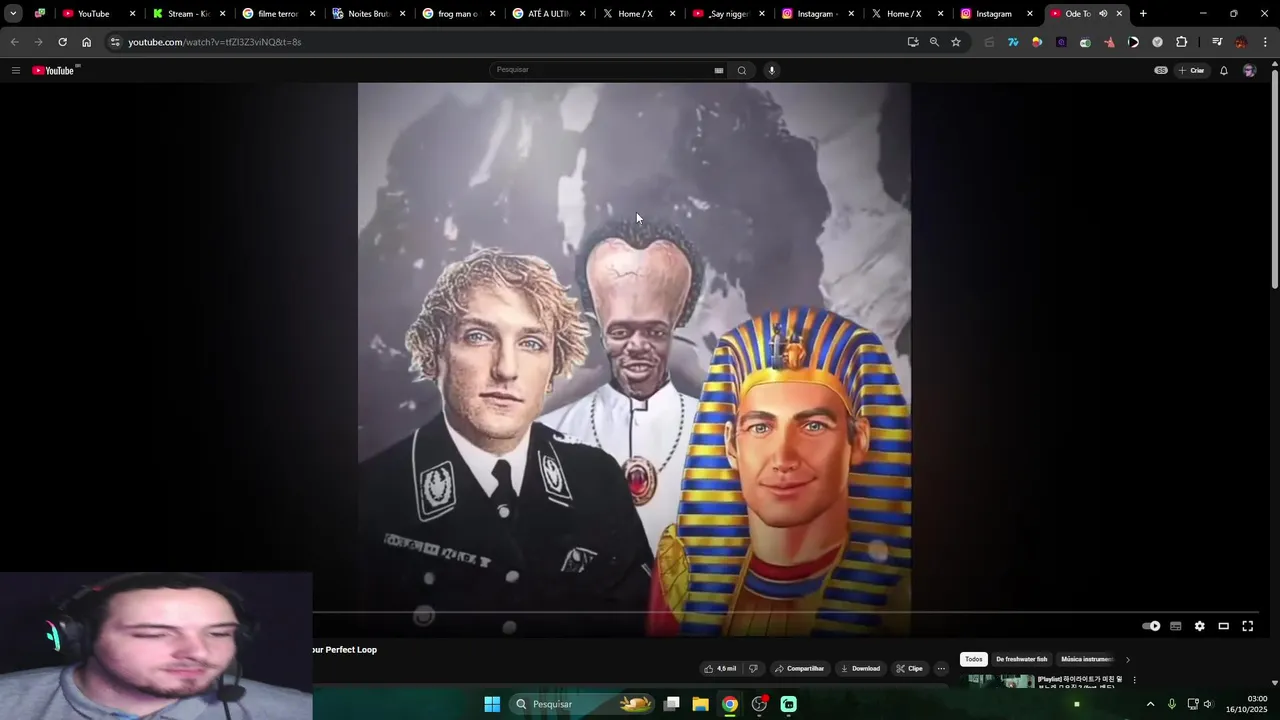Open options menu for the Playlist recommendation
The width and height of the screenshot is (1280, 720).
click(1134, 680)
